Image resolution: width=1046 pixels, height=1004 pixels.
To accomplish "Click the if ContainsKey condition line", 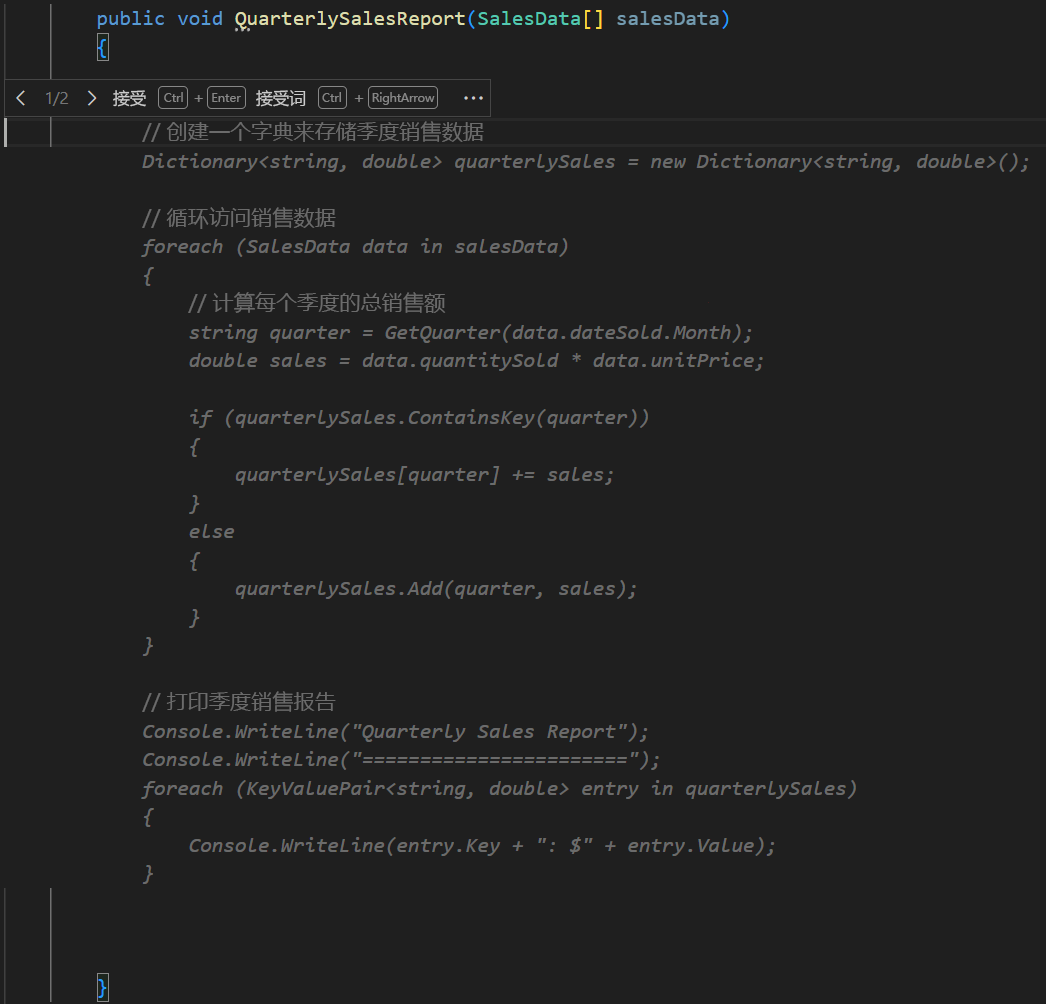I will [418, 418].
